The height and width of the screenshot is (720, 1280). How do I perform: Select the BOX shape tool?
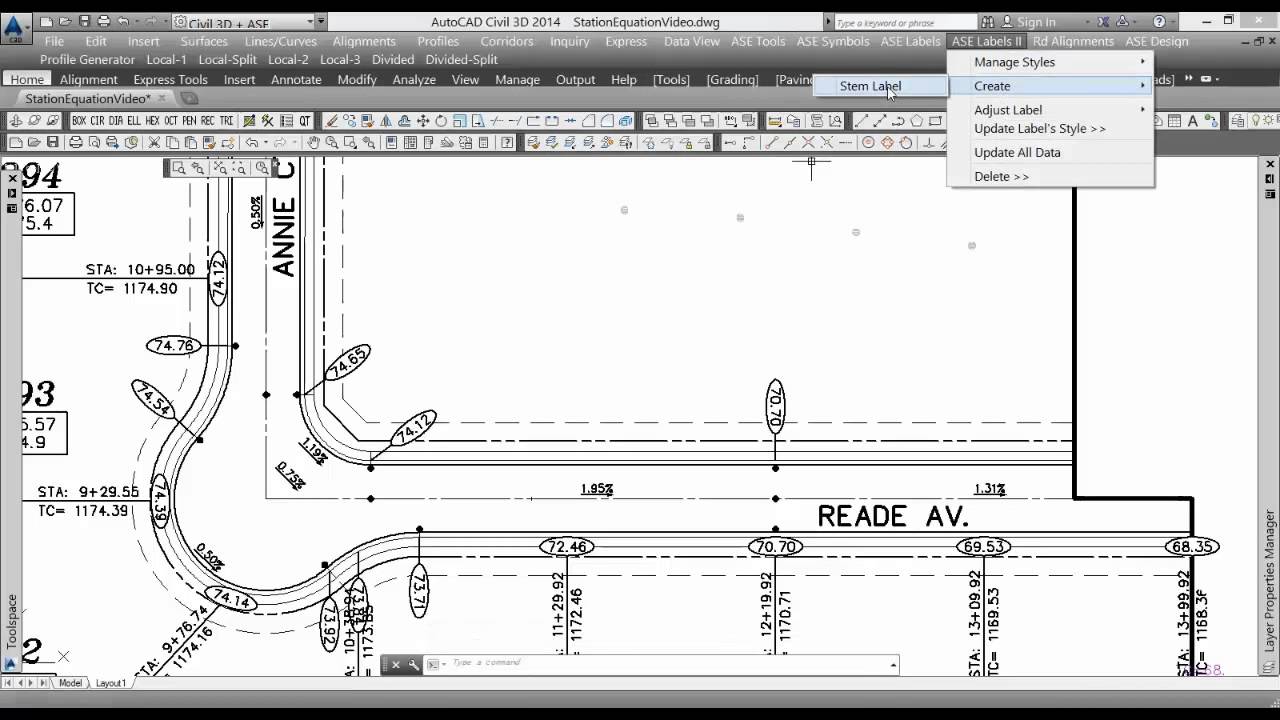(x=79, y=120)
